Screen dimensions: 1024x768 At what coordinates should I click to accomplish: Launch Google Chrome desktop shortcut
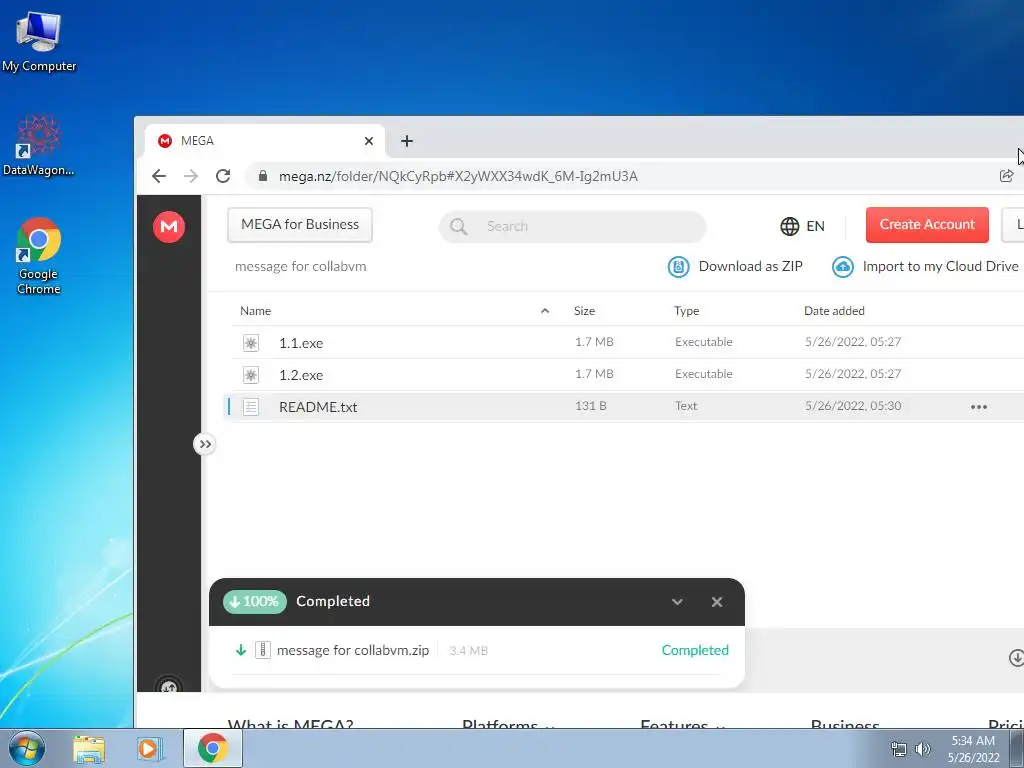click(x=39, y=255)
